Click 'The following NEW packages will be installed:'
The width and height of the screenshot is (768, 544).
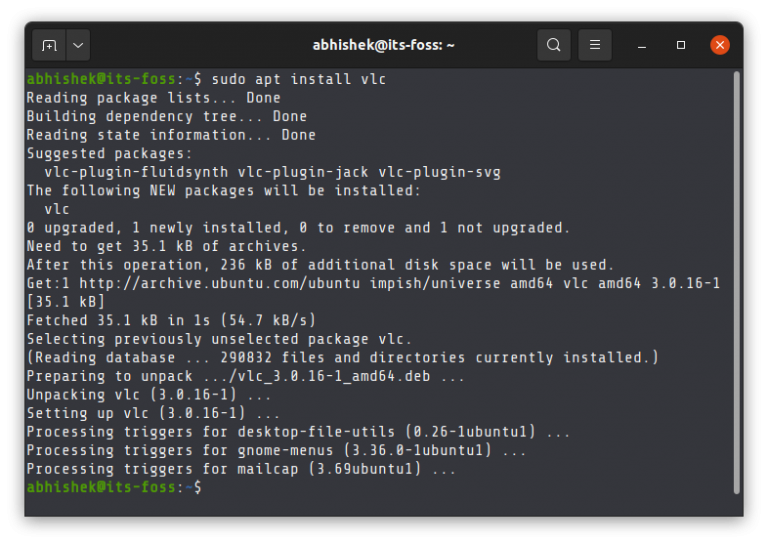[x=224, y=191]
